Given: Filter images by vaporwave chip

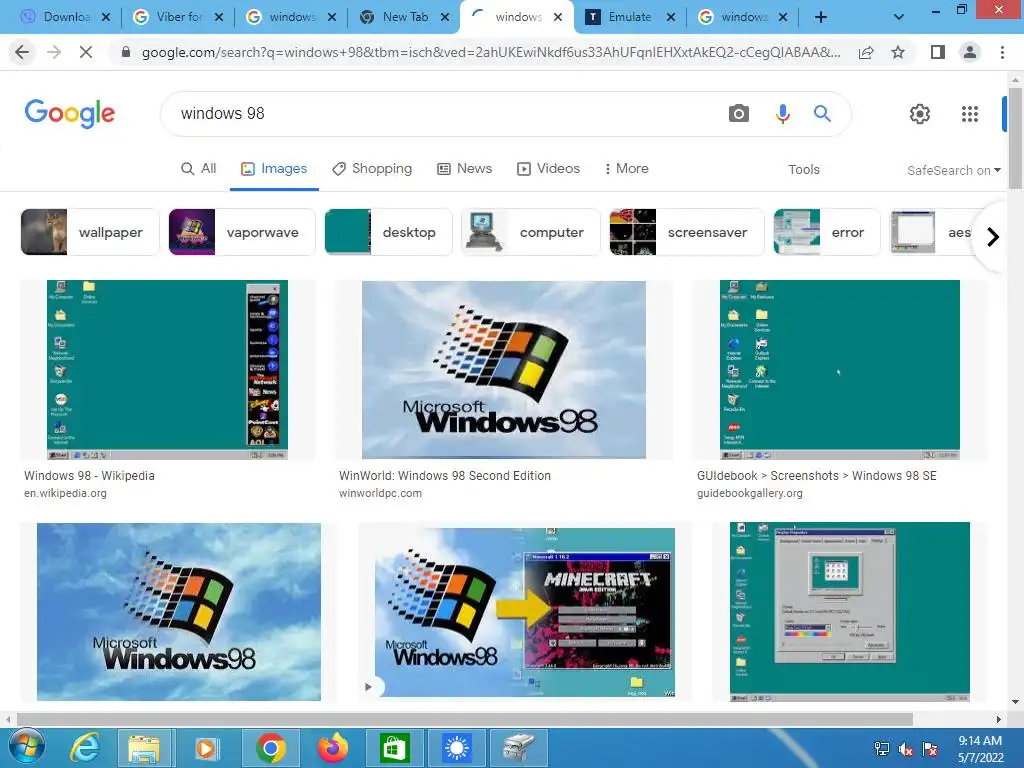Looking at the screenshot, I should (x=242, y=232).
